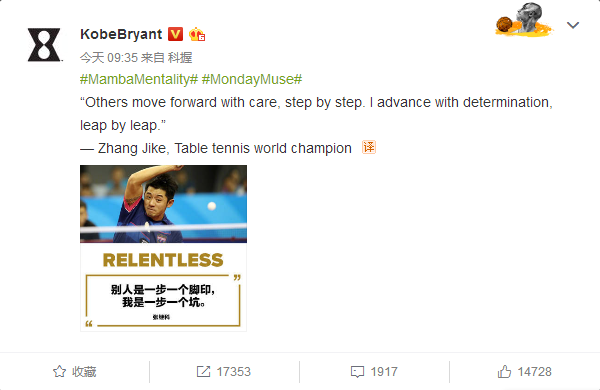This screenshot has width=600, height=390.
Task: Click the like count 14728
Action: click(535, 372)
